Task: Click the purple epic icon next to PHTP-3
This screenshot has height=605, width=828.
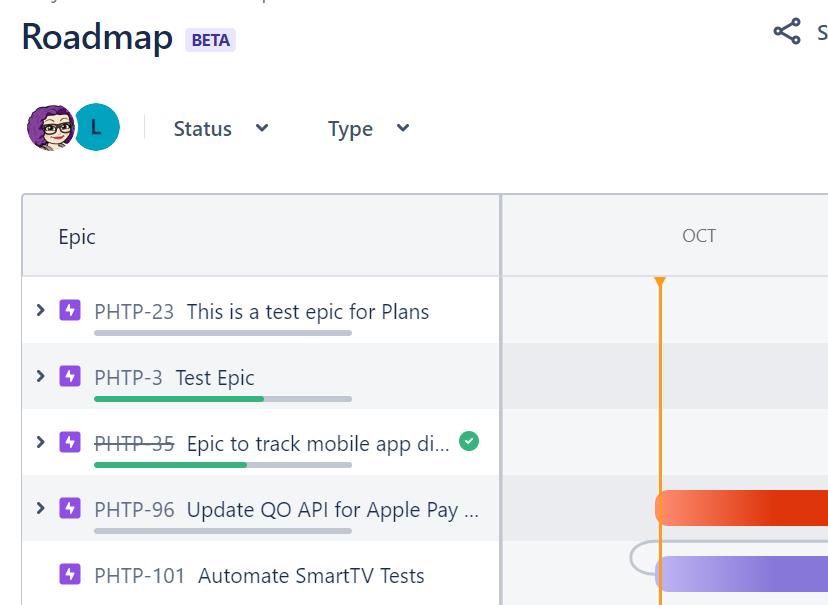Action: (x=69, y=377)
